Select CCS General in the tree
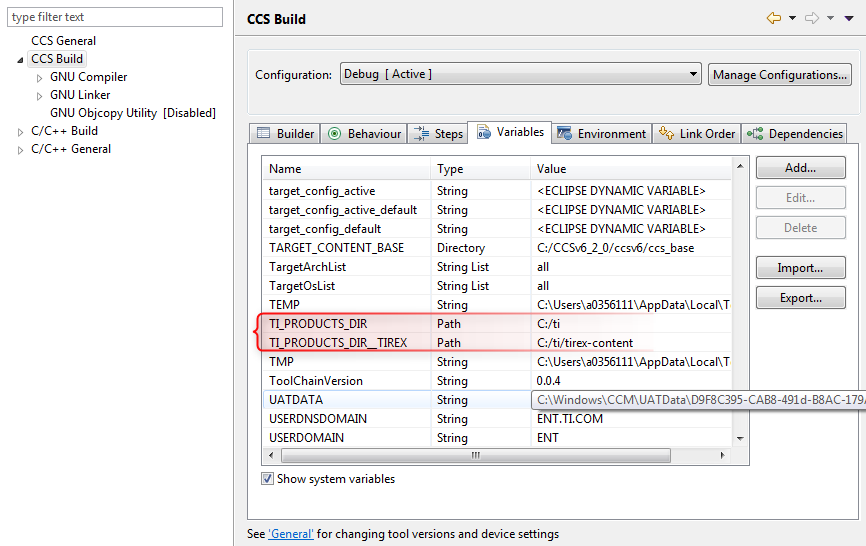 pos(63,41)
